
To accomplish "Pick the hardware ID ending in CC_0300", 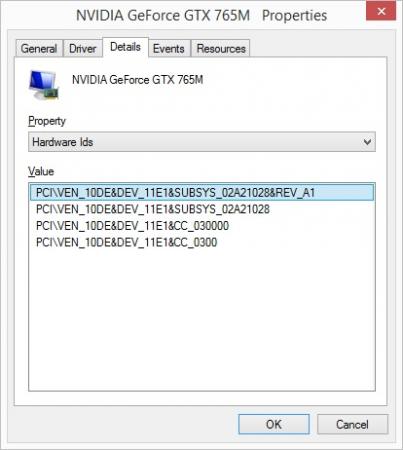I will click(126, 242).
